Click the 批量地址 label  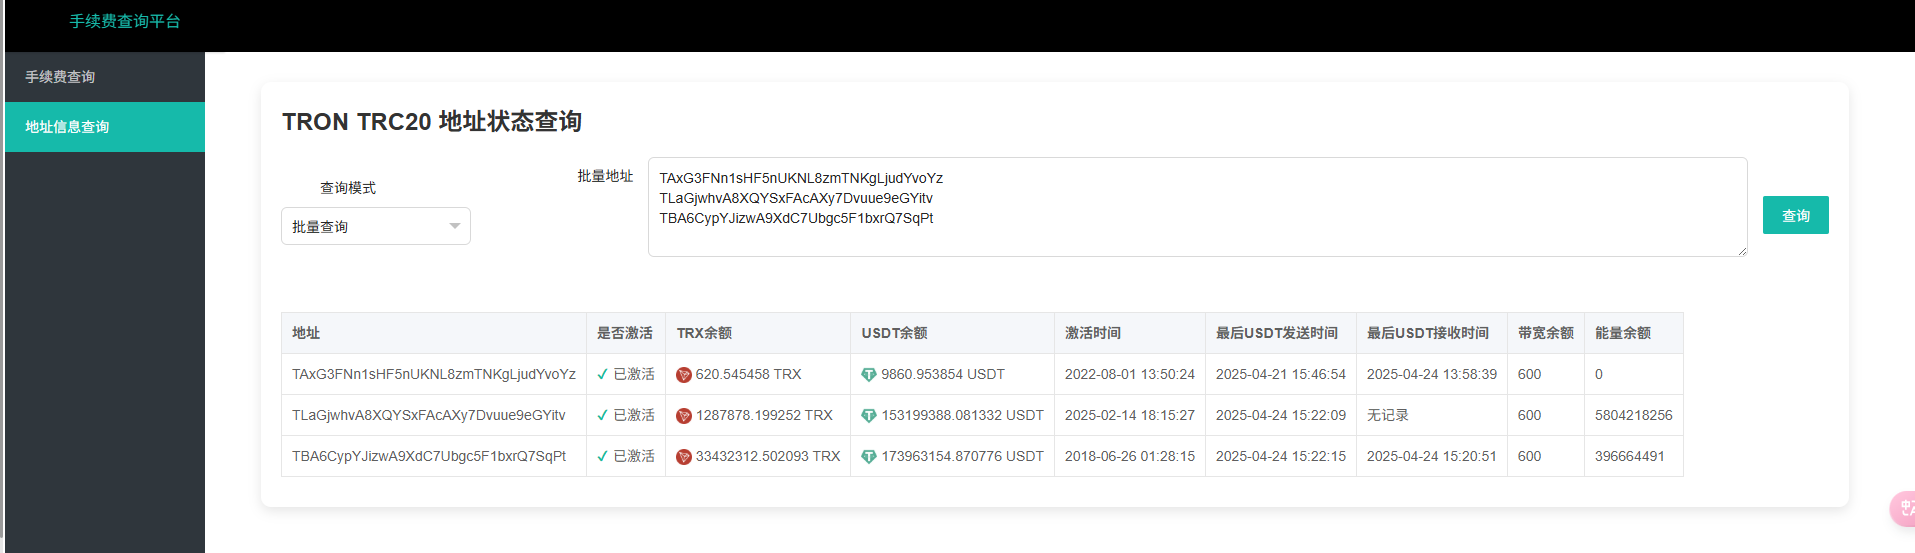pyautogui.click(x=605, y=176)
